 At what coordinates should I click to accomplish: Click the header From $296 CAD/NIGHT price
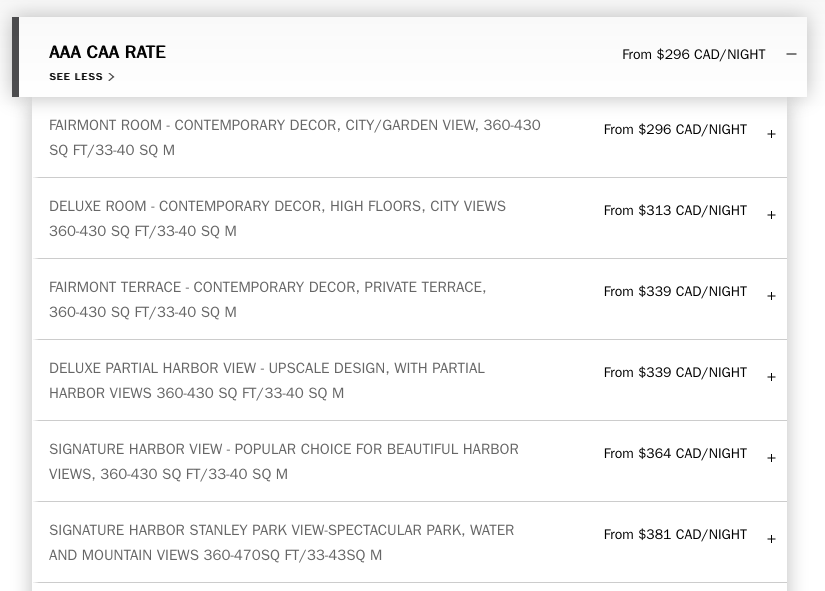[693, 55]
